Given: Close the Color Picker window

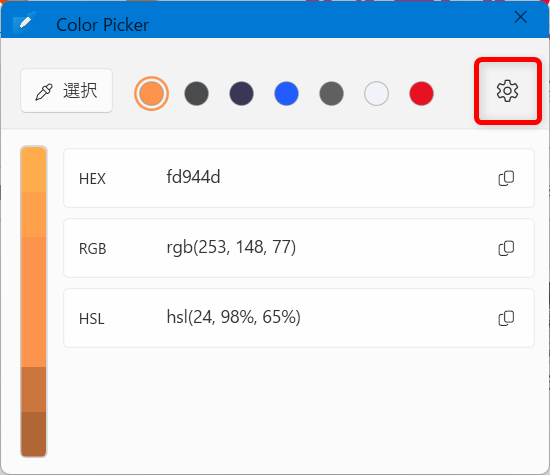Looking at the screenshot, I should point(521,16).
